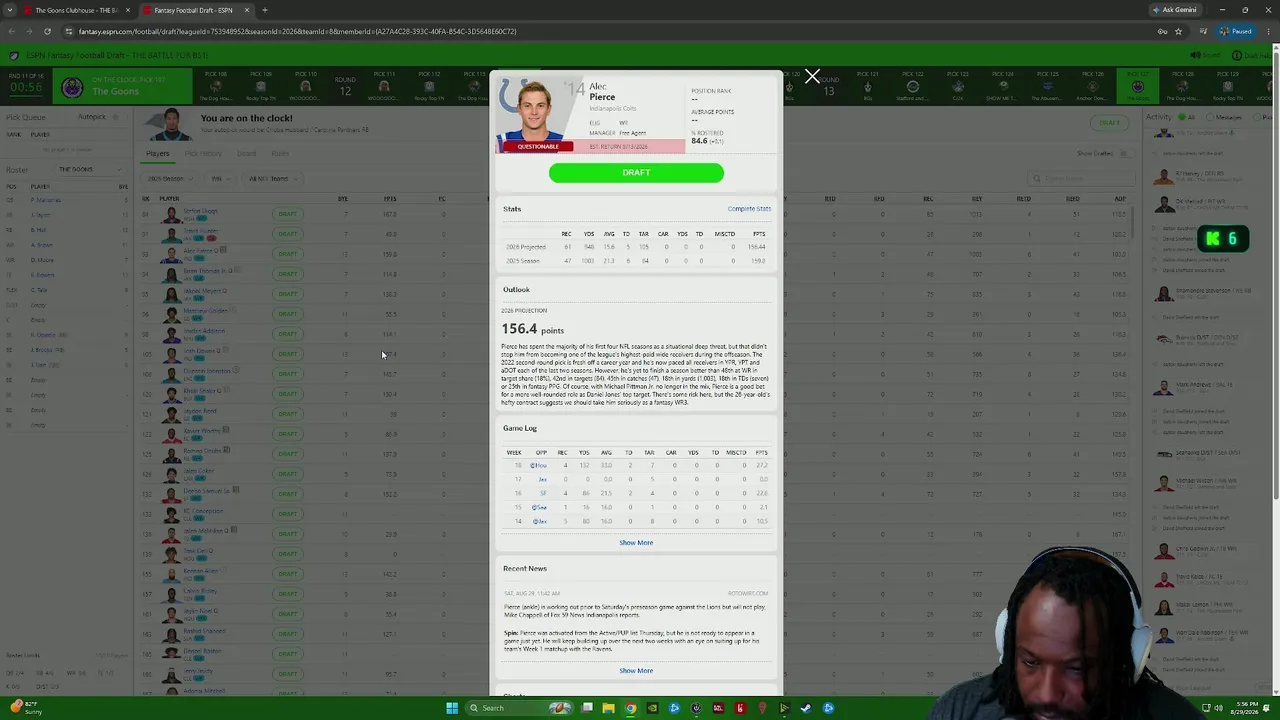The width and height of the screenshot is (1280, 720).
Task: Click the player name search field
Action: [1080, 179]
